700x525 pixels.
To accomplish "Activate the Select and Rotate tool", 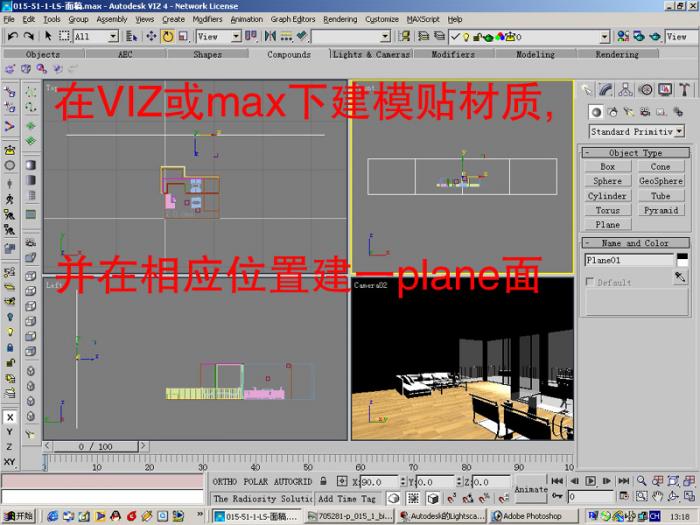I will click(168, 36).
